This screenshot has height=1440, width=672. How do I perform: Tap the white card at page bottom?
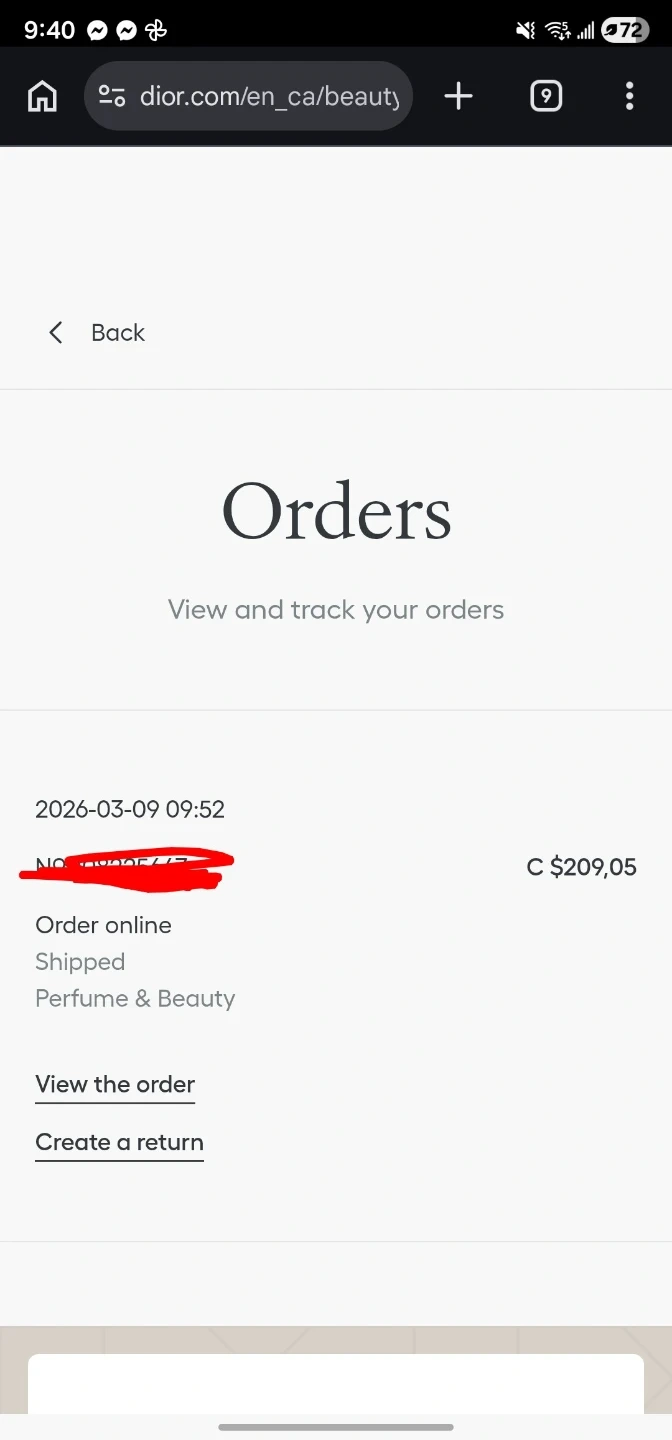[x=336, y=1384]
